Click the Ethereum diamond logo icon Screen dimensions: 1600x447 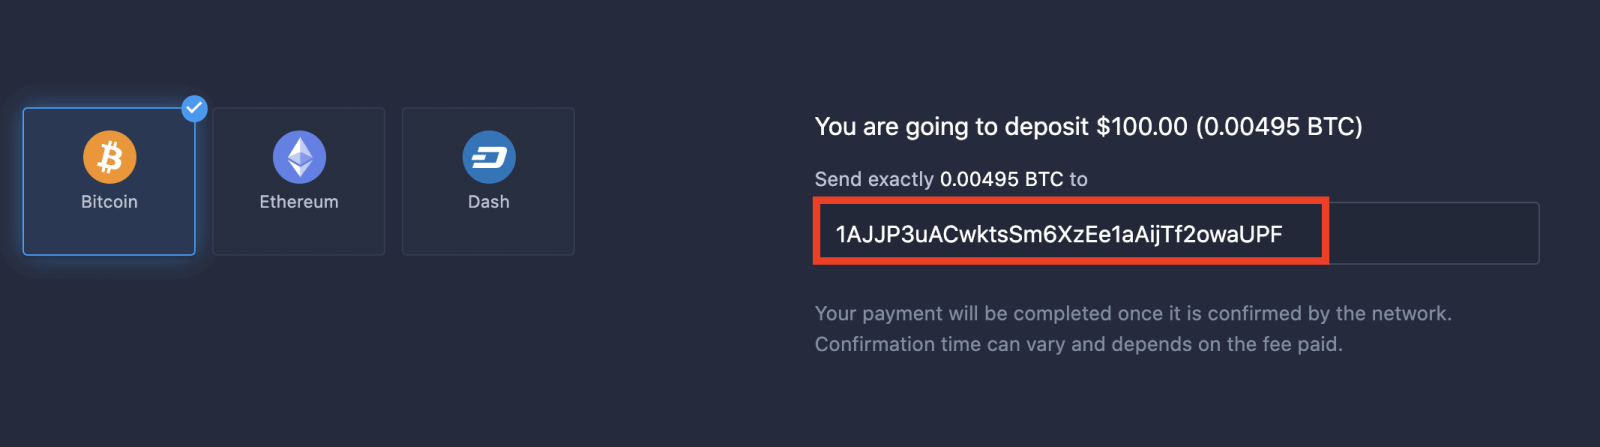[x=299, y=157]
